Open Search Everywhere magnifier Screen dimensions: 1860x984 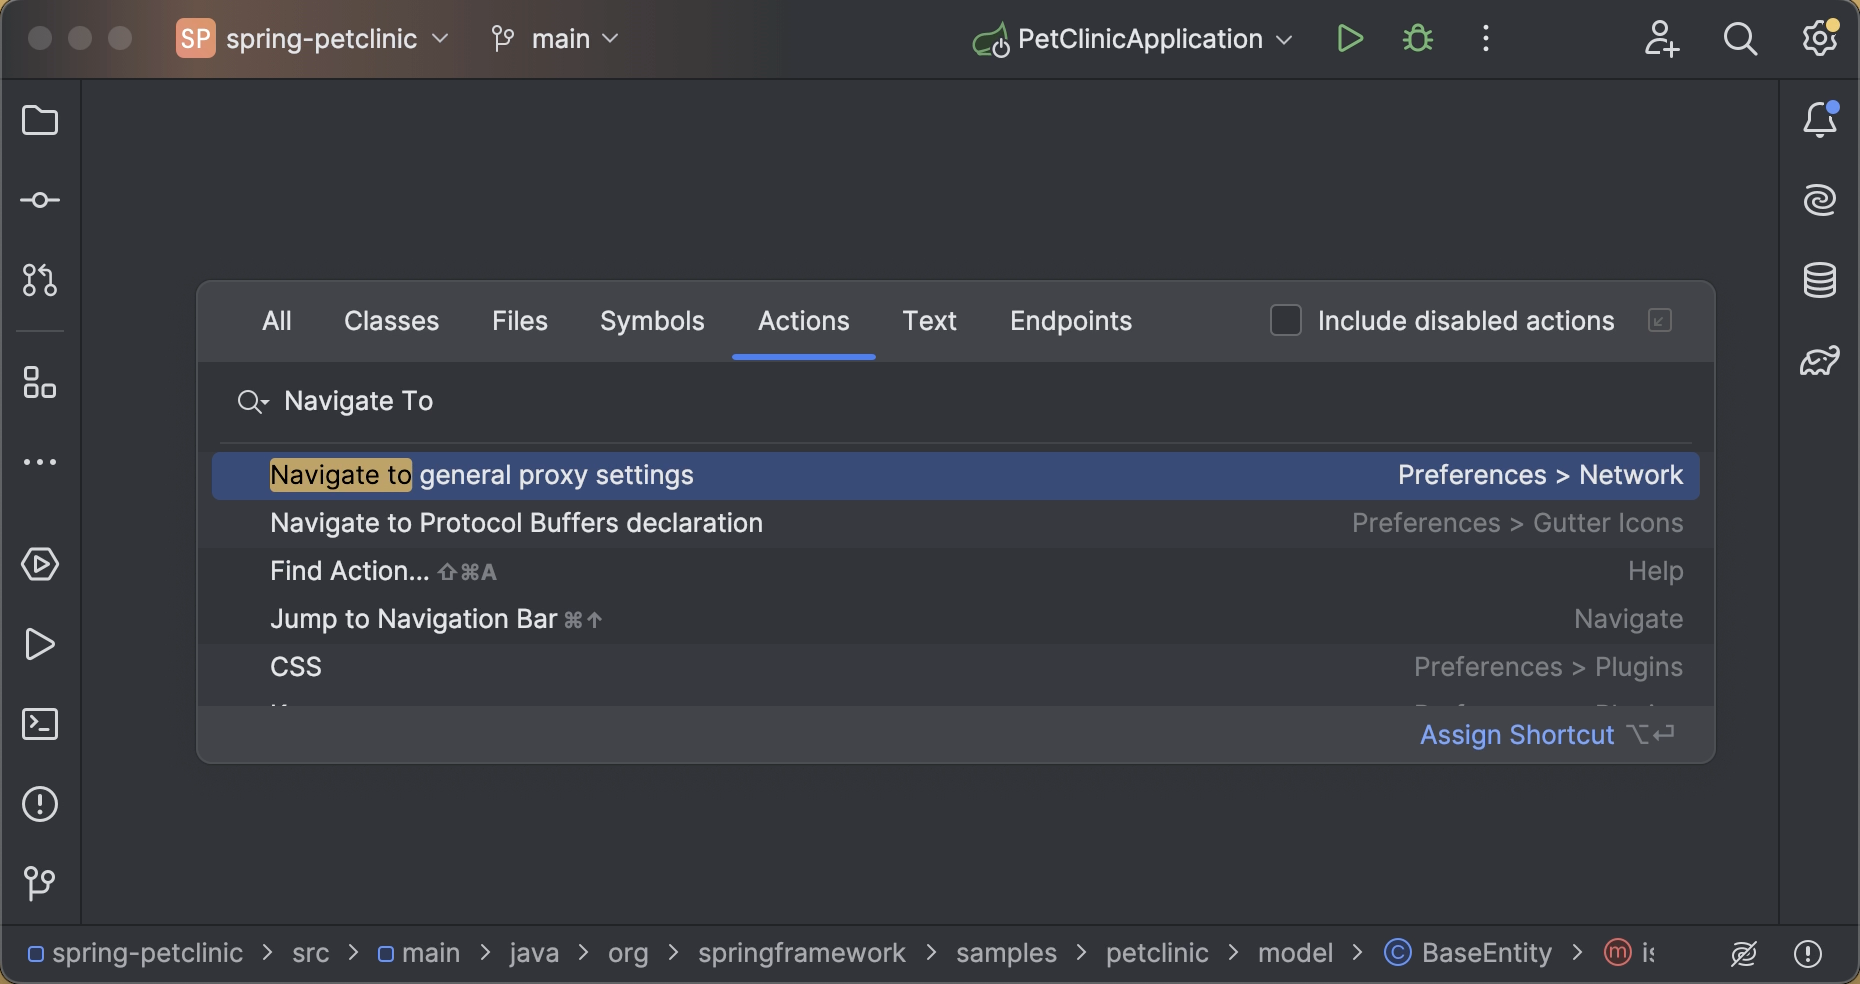pyautogui.click(x=1740, y=39)
